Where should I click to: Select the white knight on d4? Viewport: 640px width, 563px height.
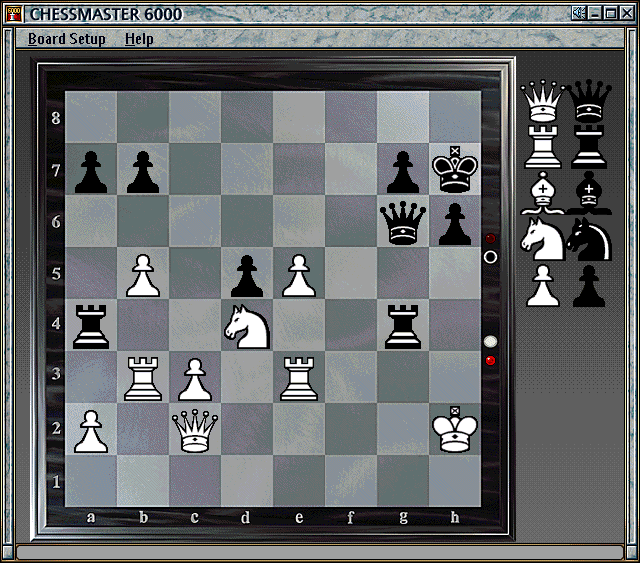[247, 327]
